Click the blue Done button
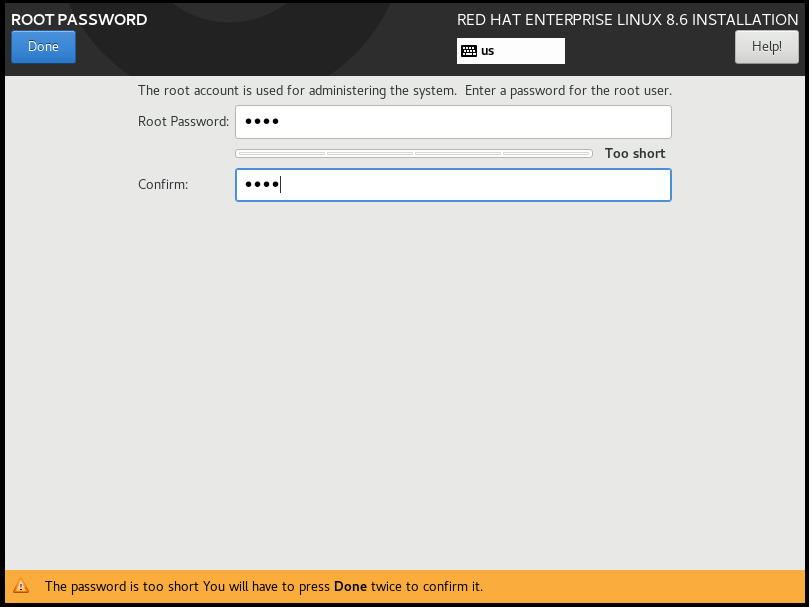Image resolution: width=809 pixels, height=607 pixels. pyautogui.click(x=43, y=47)
